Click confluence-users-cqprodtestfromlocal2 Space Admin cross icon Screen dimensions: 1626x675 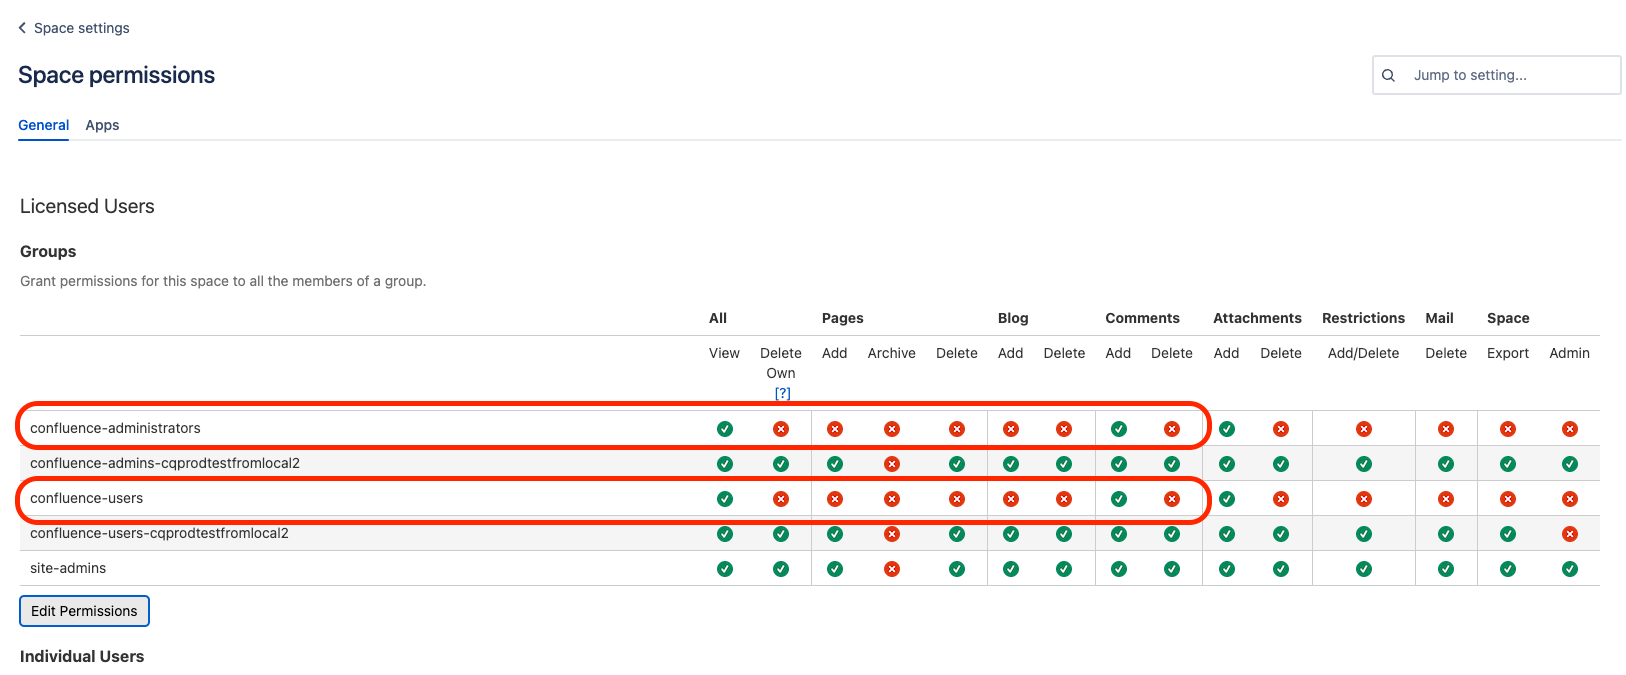[1570, 534]
